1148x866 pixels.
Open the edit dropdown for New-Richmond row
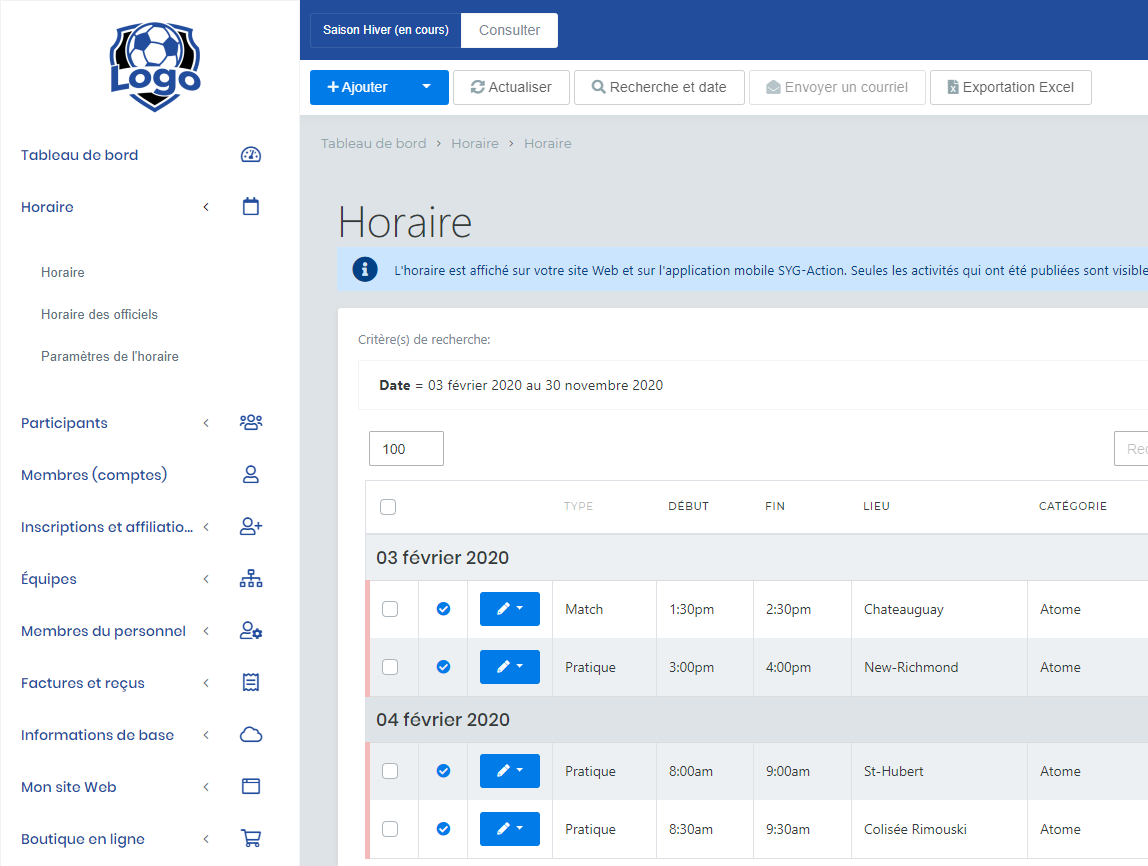point(510,667)
